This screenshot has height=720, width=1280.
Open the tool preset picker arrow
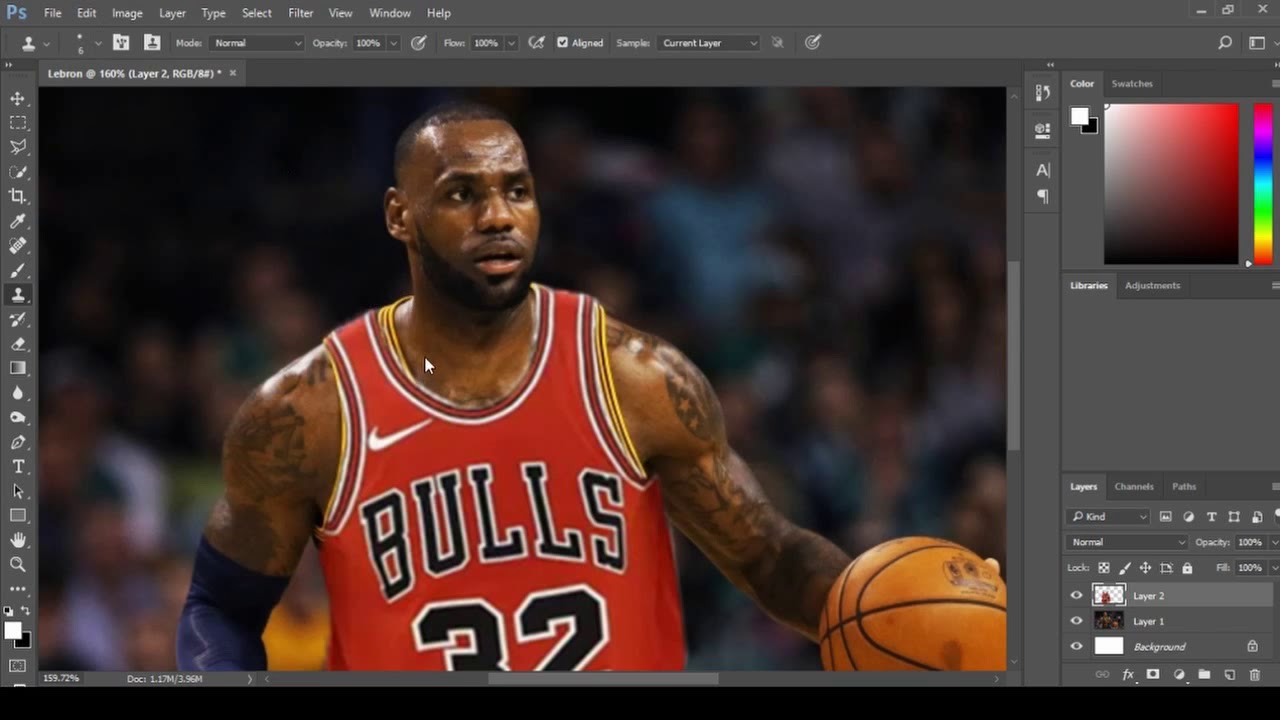pos(46,43)
